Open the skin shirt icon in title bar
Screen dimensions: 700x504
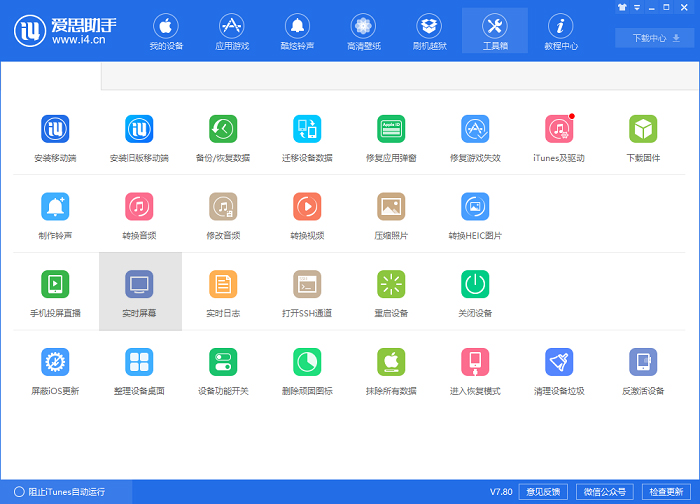[622, 7]
